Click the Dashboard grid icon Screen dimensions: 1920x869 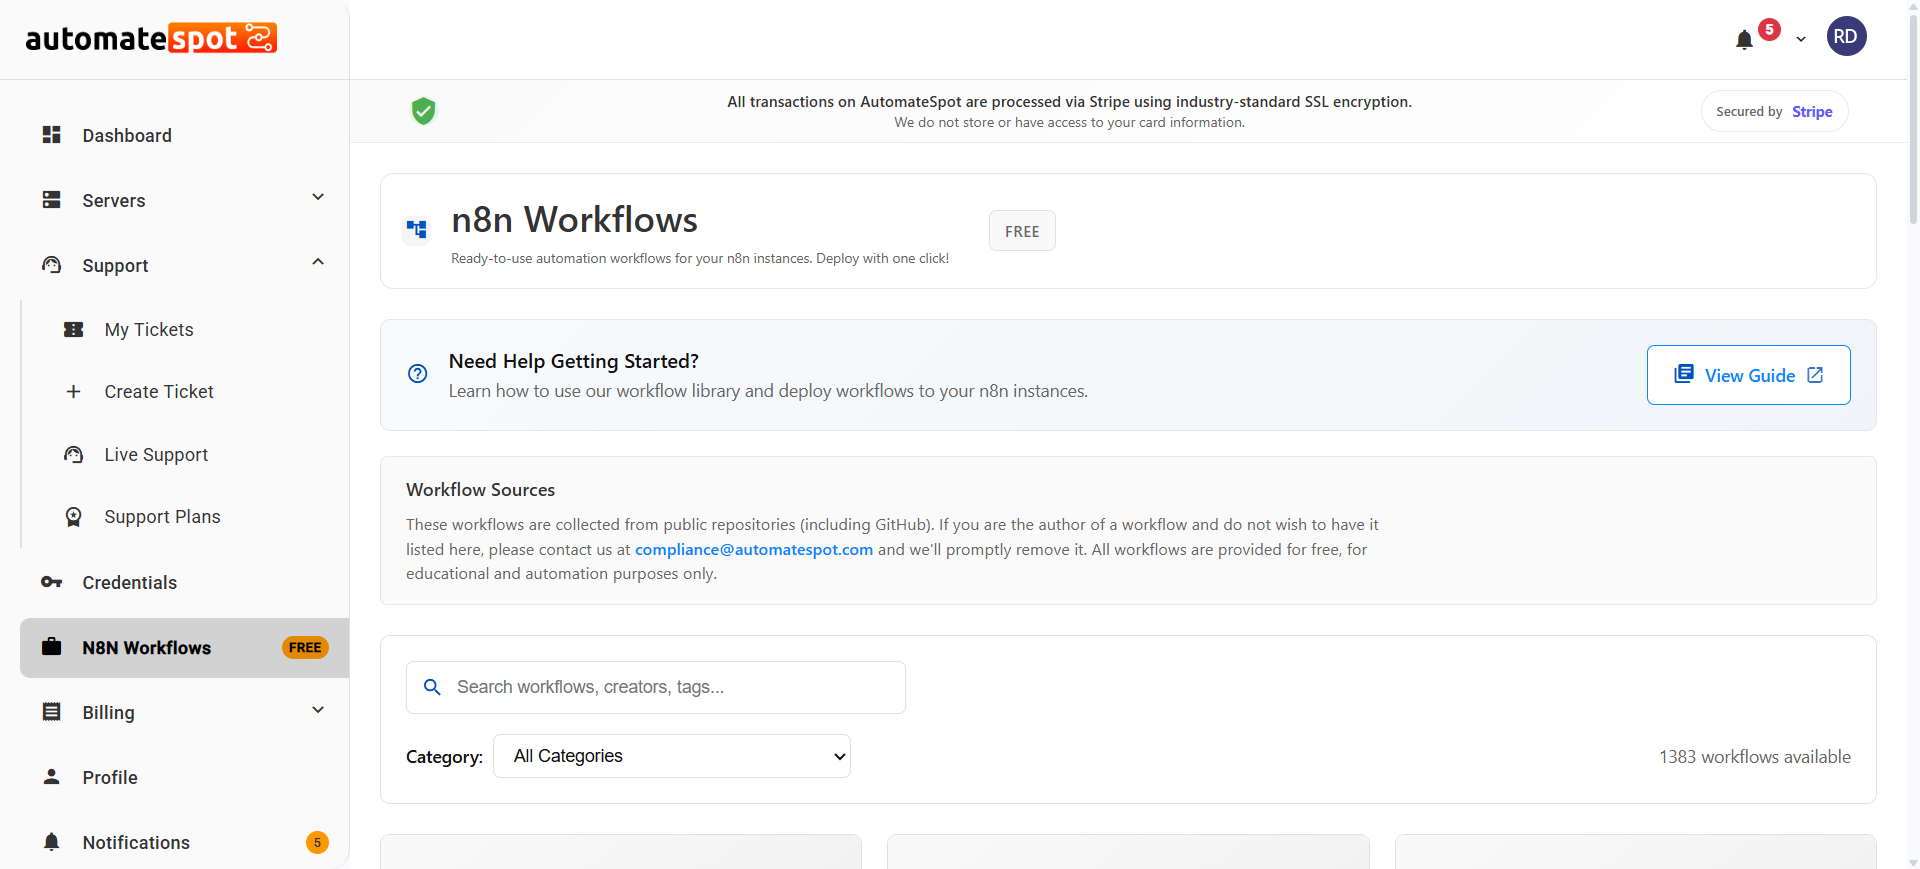click(x=52, y=135)
